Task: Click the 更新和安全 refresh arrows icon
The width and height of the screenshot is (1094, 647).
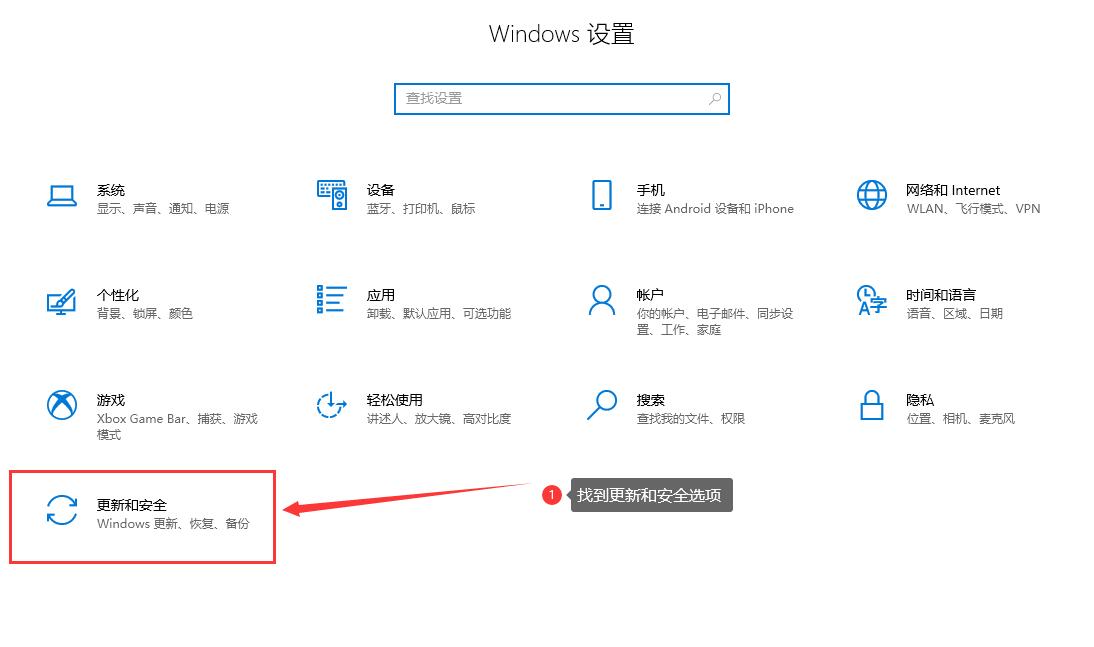Action: point(62,510)
